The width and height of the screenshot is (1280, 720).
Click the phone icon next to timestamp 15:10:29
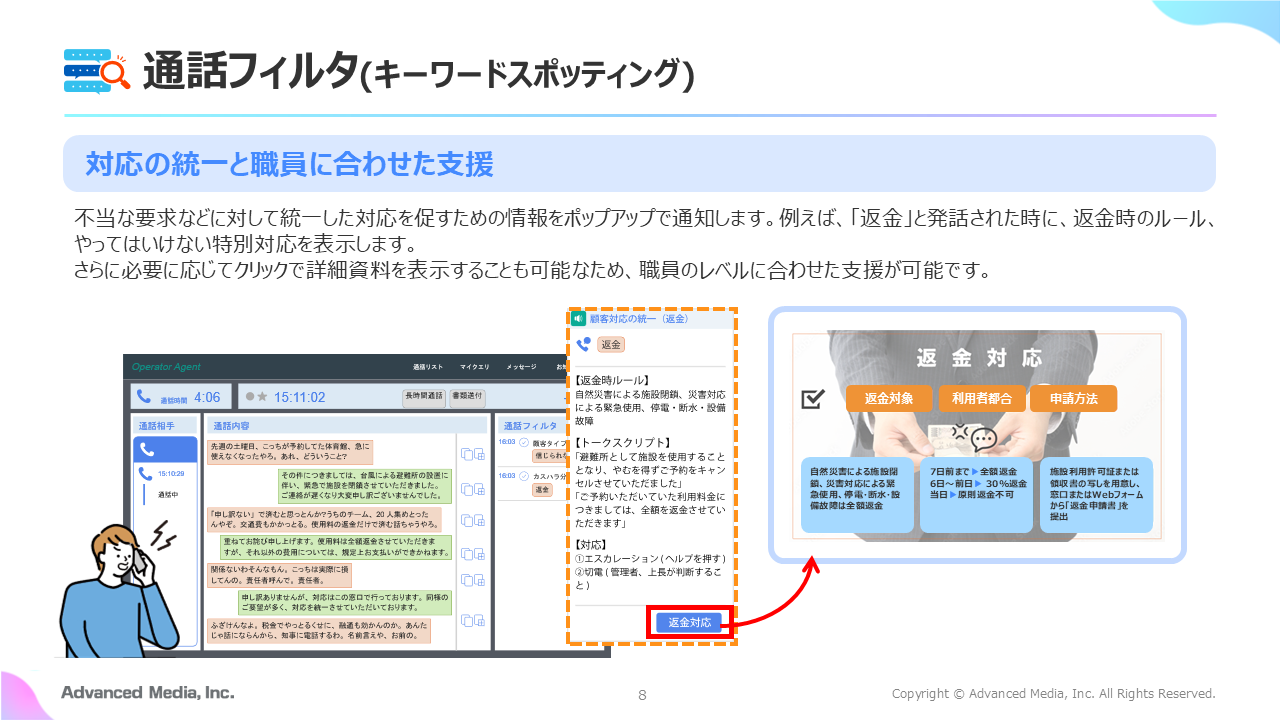(145, 474)
